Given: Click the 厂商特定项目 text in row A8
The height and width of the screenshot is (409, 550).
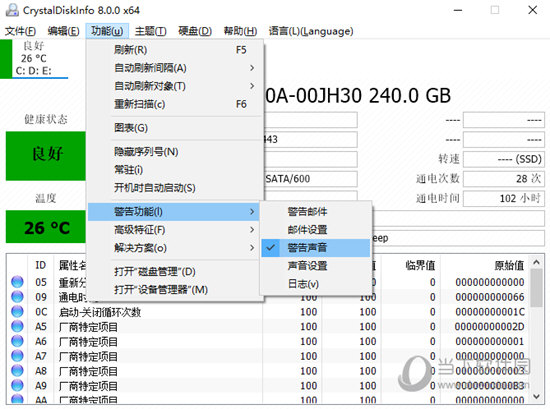Looking at the screenshot, I should point(88,371).
